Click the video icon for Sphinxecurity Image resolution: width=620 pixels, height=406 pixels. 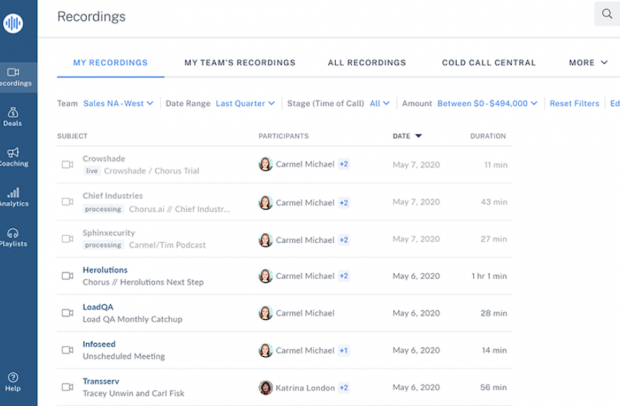[x=68, y=239]
